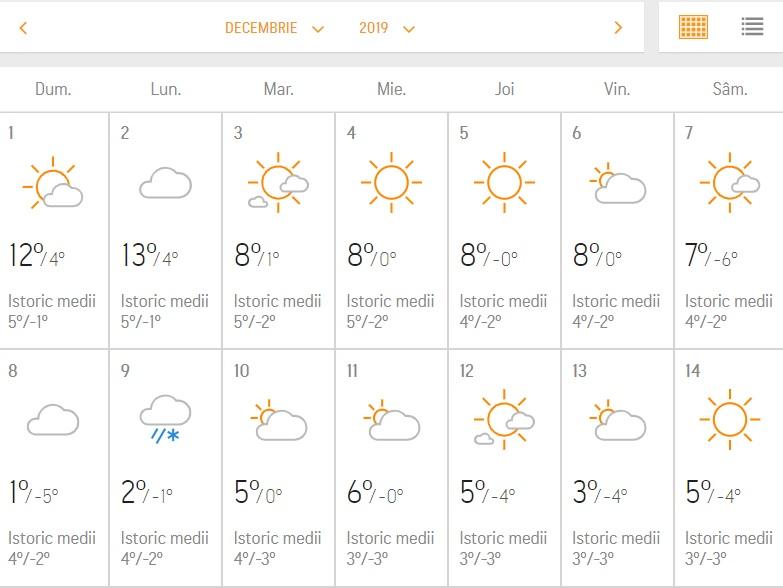Go to the previous month arrow

23,28
